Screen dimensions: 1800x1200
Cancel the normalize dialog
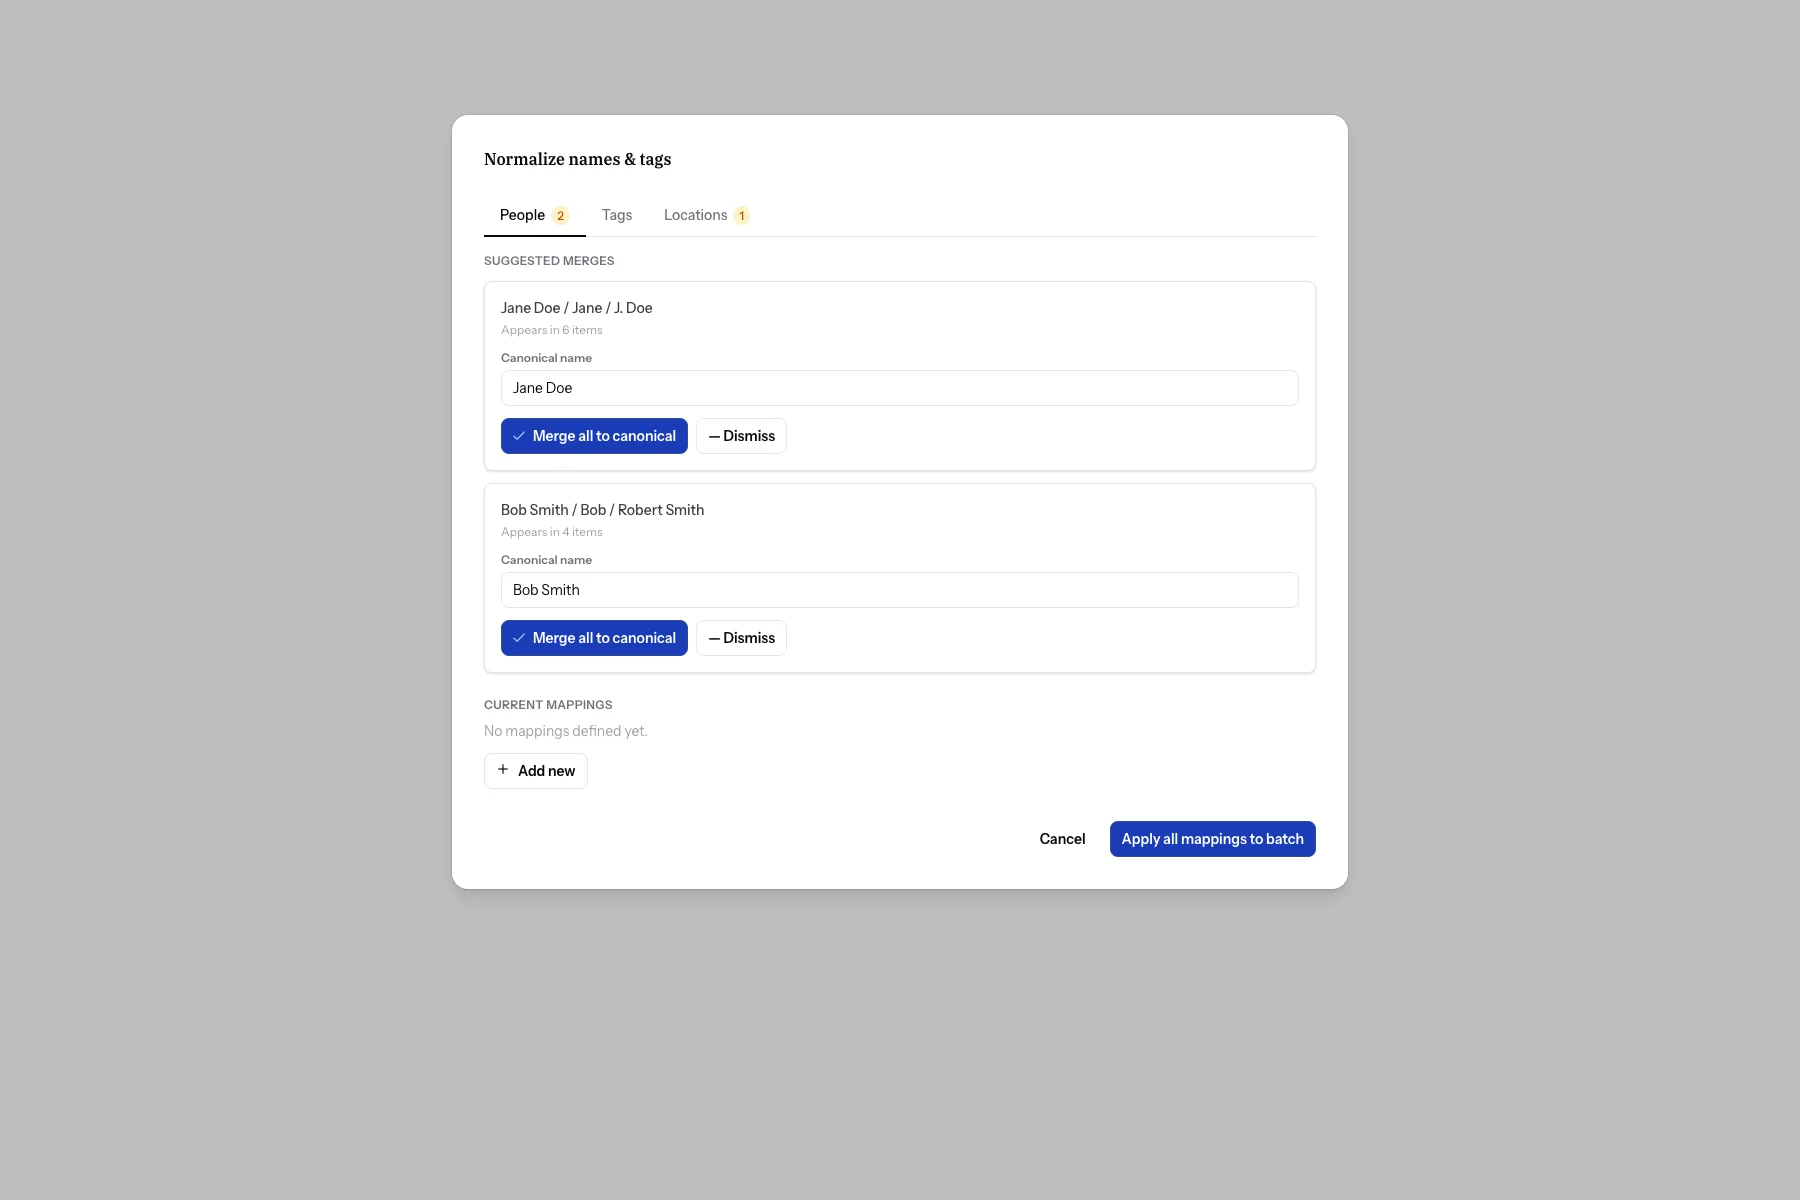(x=1062, y=839)
